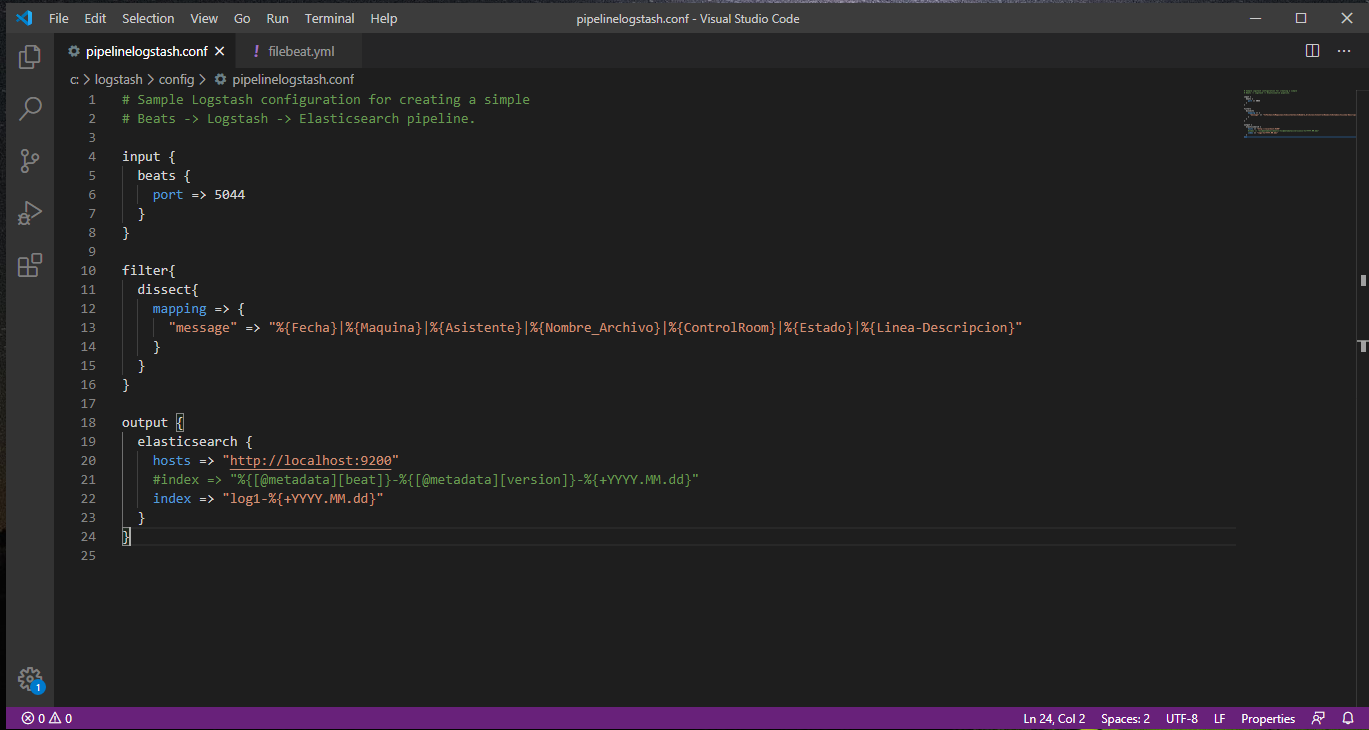Image resolution: width=1369 pixels, height=730 pixels.
Task: Expand the config breadcrumb folder
Action: tap(176, 79)
